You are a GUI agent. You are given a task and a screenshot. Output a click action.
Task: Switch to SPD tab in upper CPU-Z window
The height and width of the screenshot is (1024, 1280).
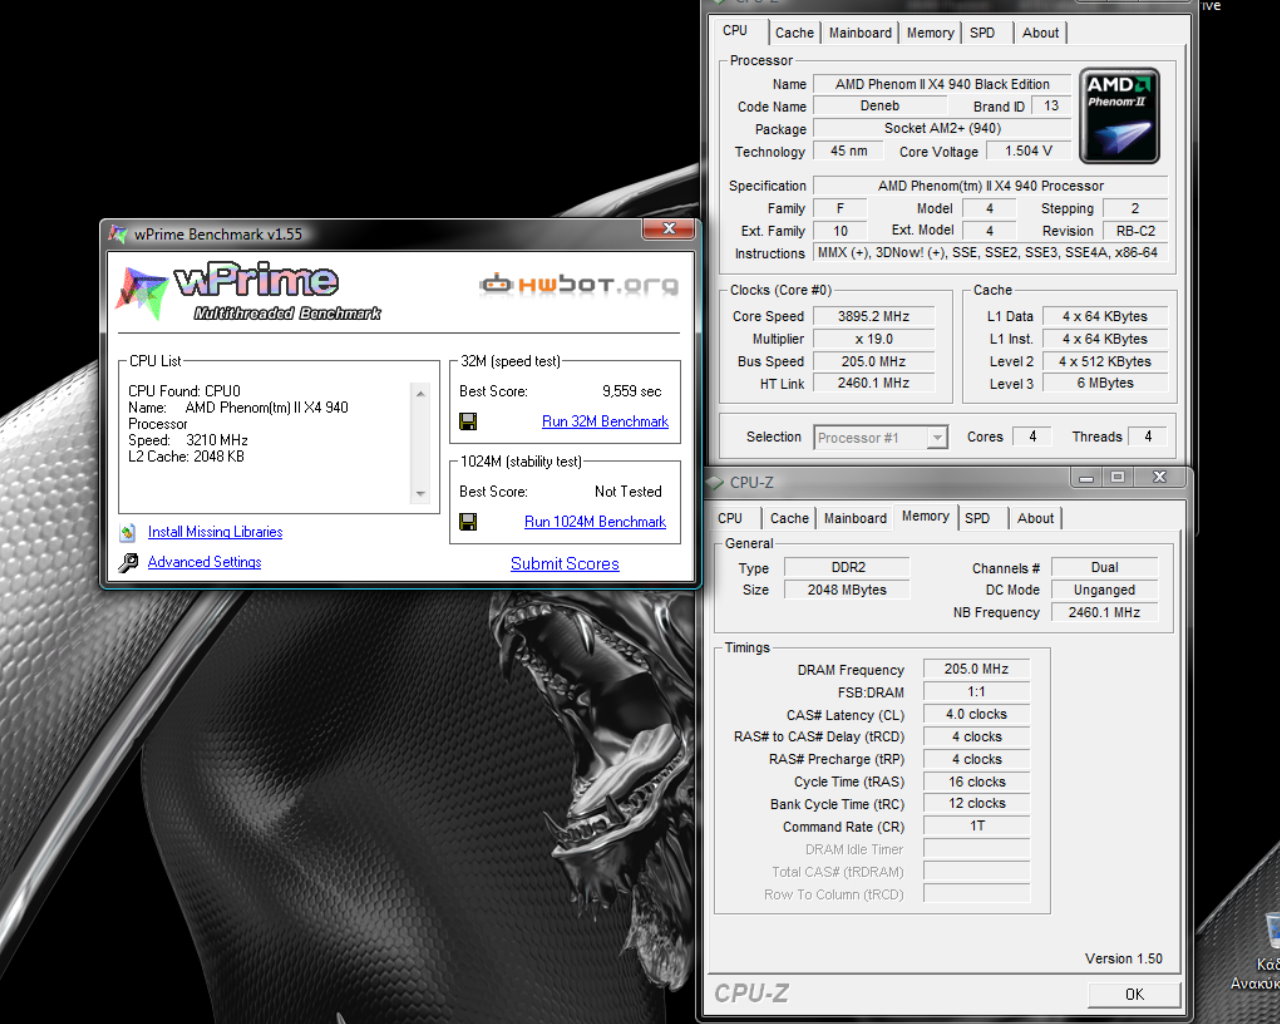(982, 33)
